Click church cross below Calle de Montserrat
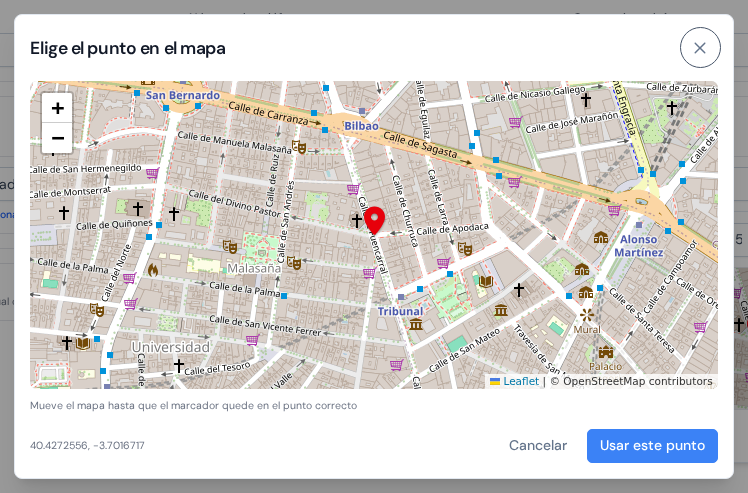 (x=64, y=212)
